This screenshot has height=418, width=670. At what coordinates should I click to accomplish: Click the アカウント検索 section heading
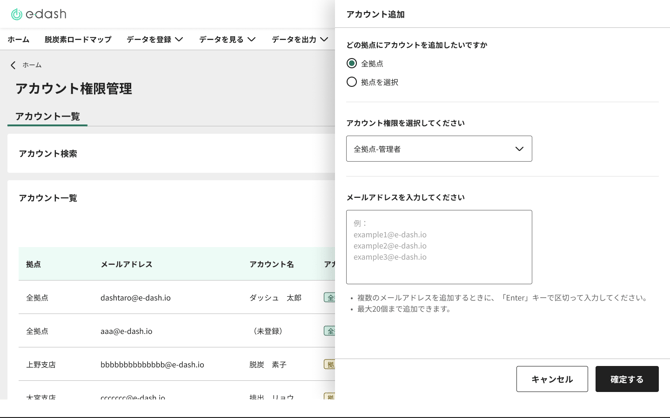pyautogui.click(x=48, y=153)
